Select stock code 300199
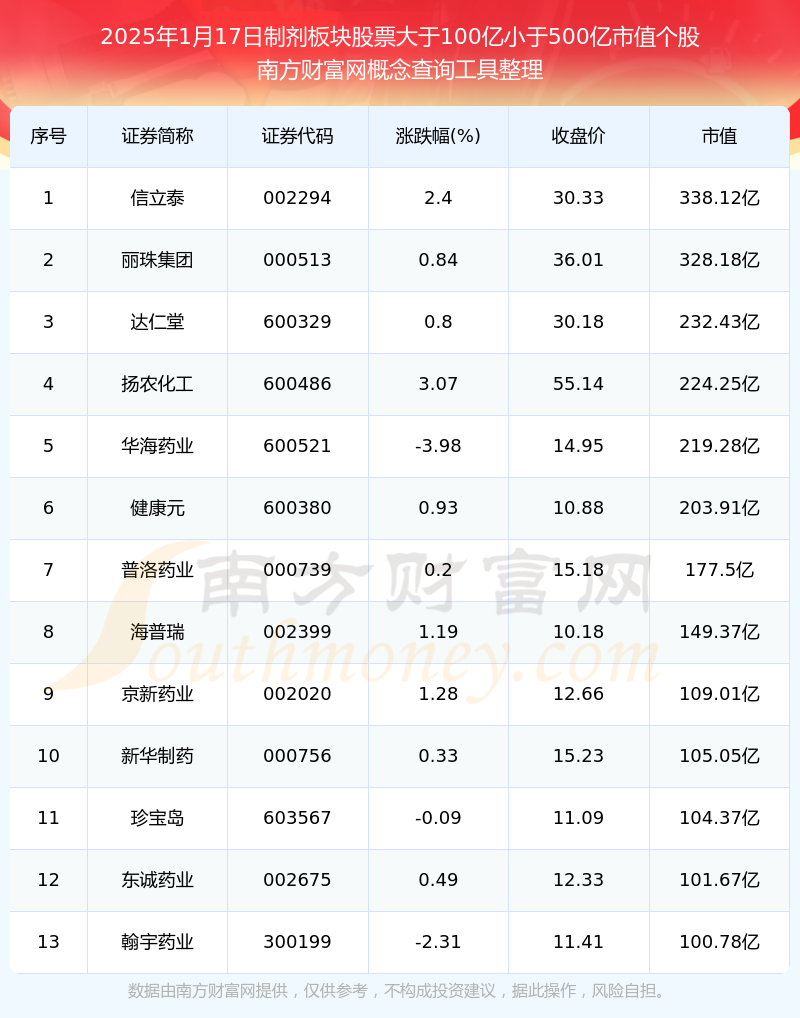Screen dimensions: 800x1018 (297, 942)
